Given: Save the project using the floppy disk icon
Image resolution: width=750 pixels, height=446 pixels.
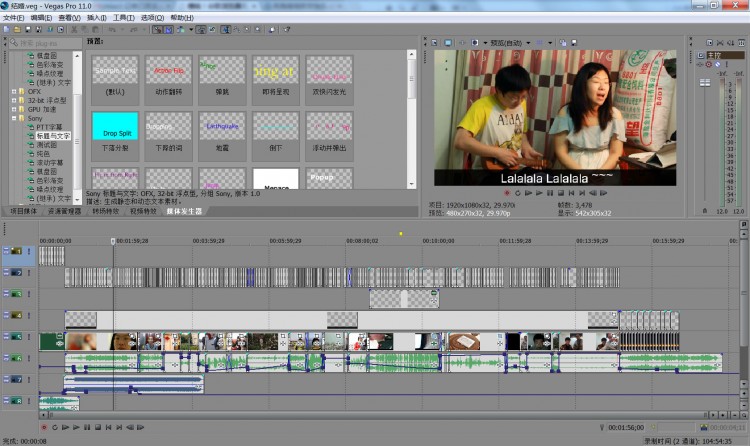Looking at the screenshot, I should [x=28, y=30].
